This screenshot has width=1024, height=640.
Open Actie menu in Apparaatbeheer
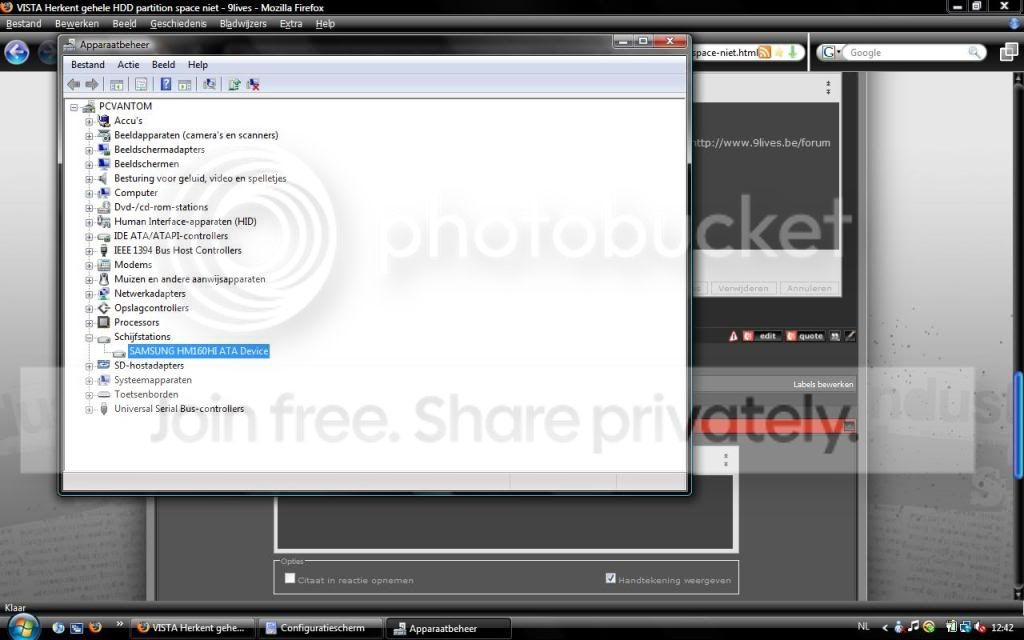(x=128, y=65)
